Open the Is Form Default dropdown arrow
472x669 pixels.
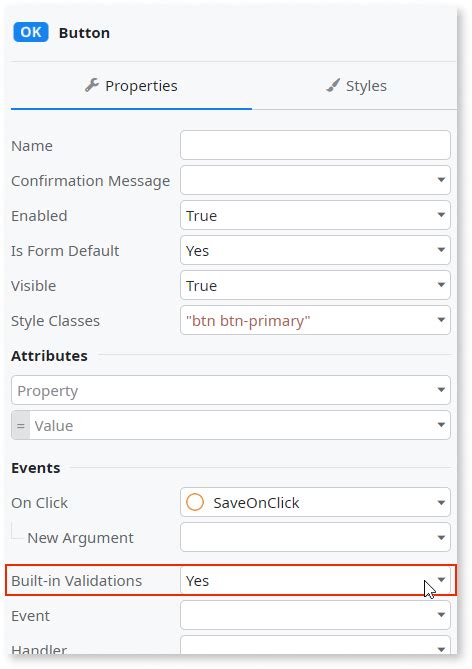click(x=441, y=250)
